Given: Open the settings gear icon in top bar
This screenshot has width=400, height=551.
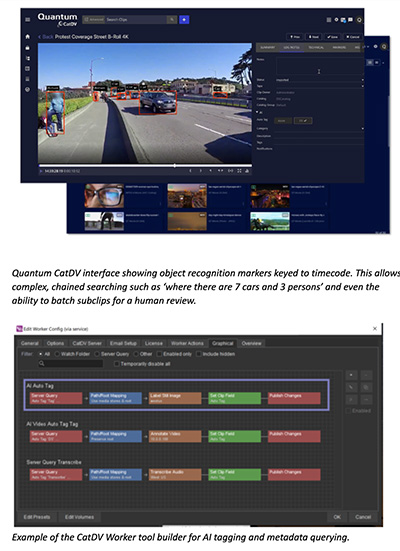Looking at the screenshot, I should pyautogui.click(x=336, y=20).
